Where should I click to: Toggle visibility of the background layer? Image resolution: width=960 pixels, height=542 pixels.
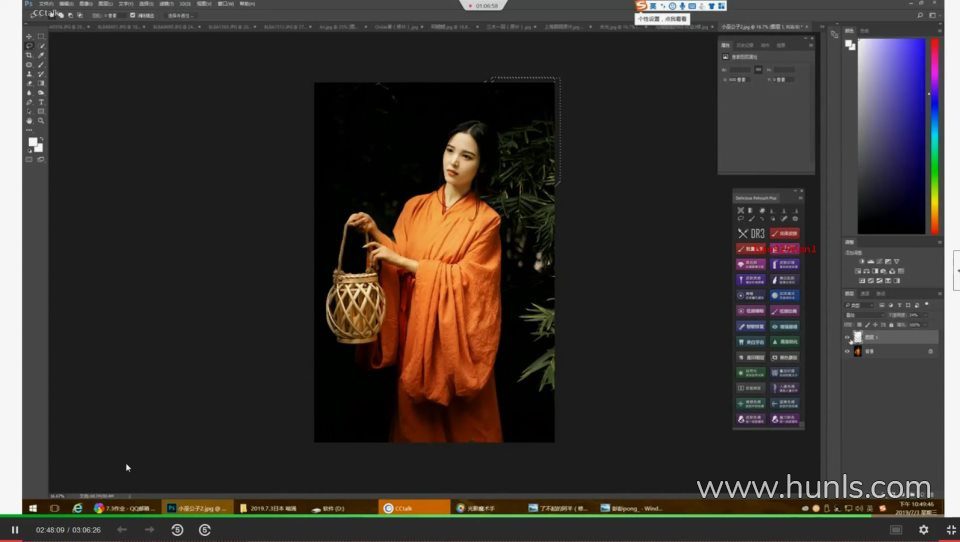coord(847,351)
